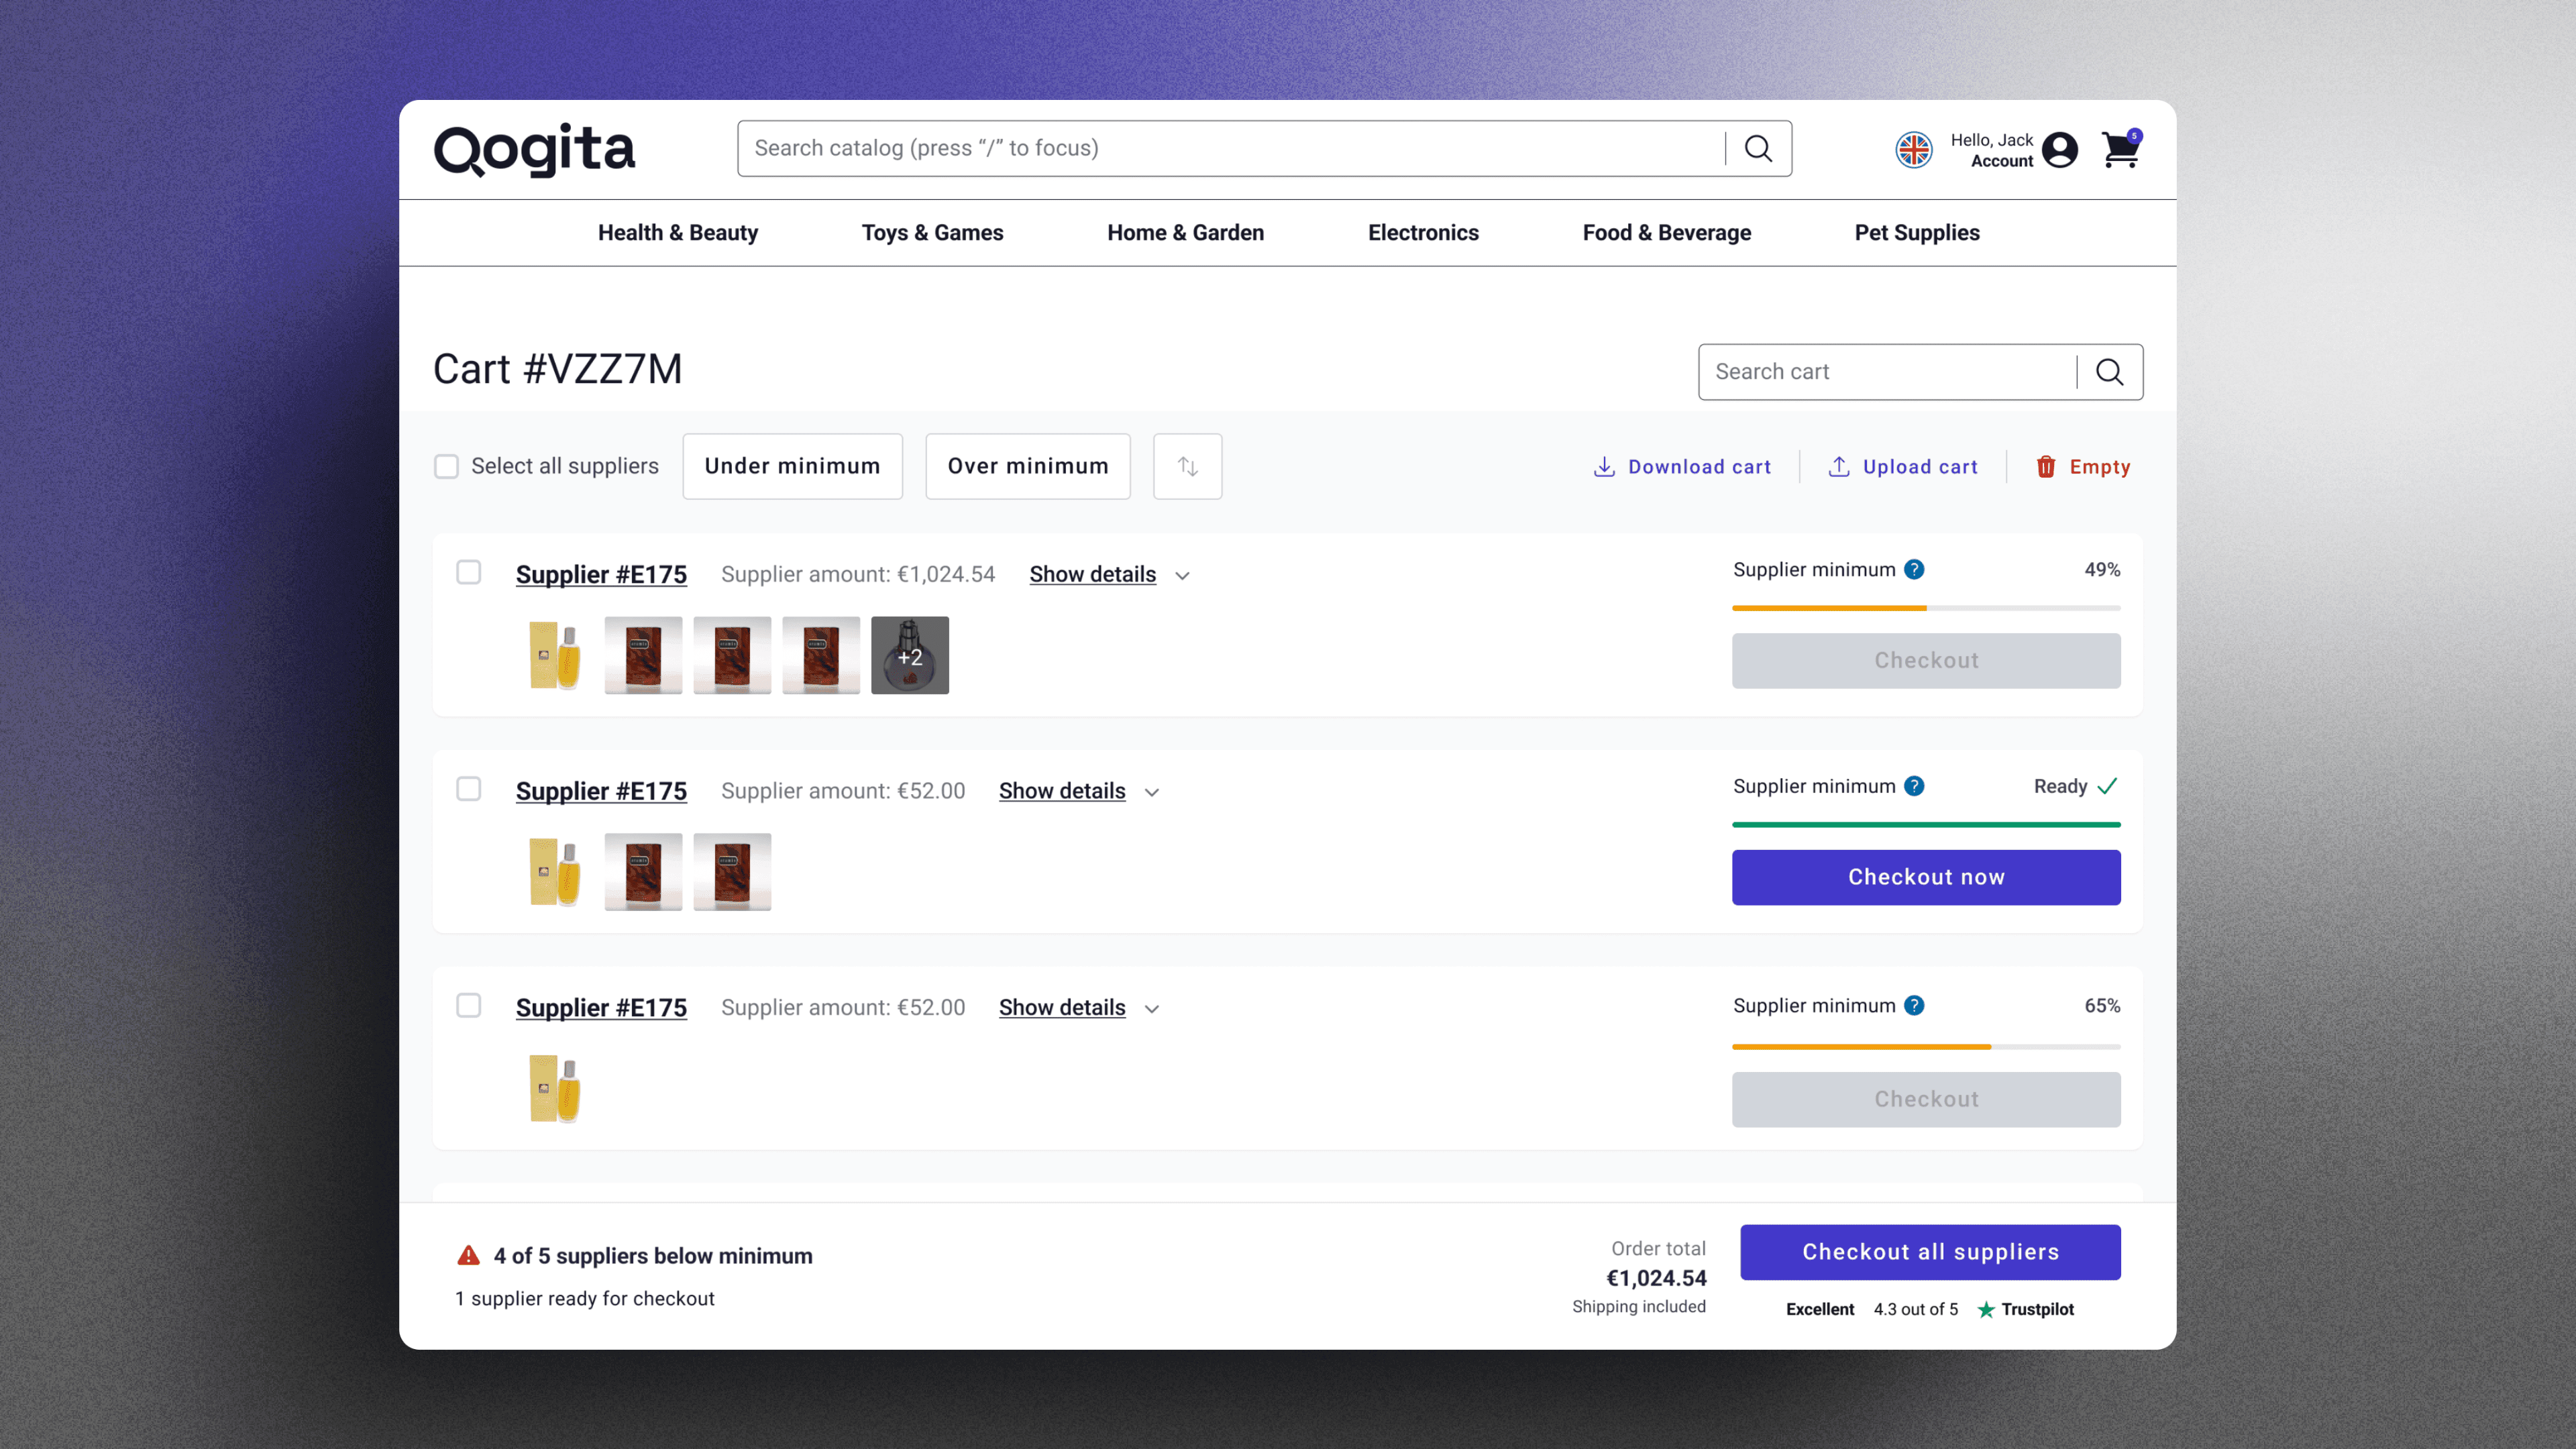Open Home & Garden category
The width and height of the screenshot is (2576, 1449).
pos(1185,233)
